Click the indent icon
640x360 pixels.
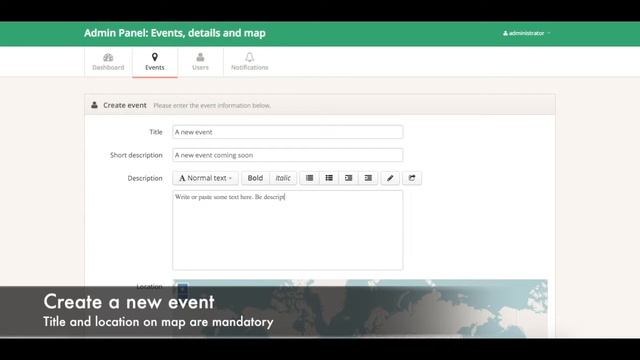[368, 178]
